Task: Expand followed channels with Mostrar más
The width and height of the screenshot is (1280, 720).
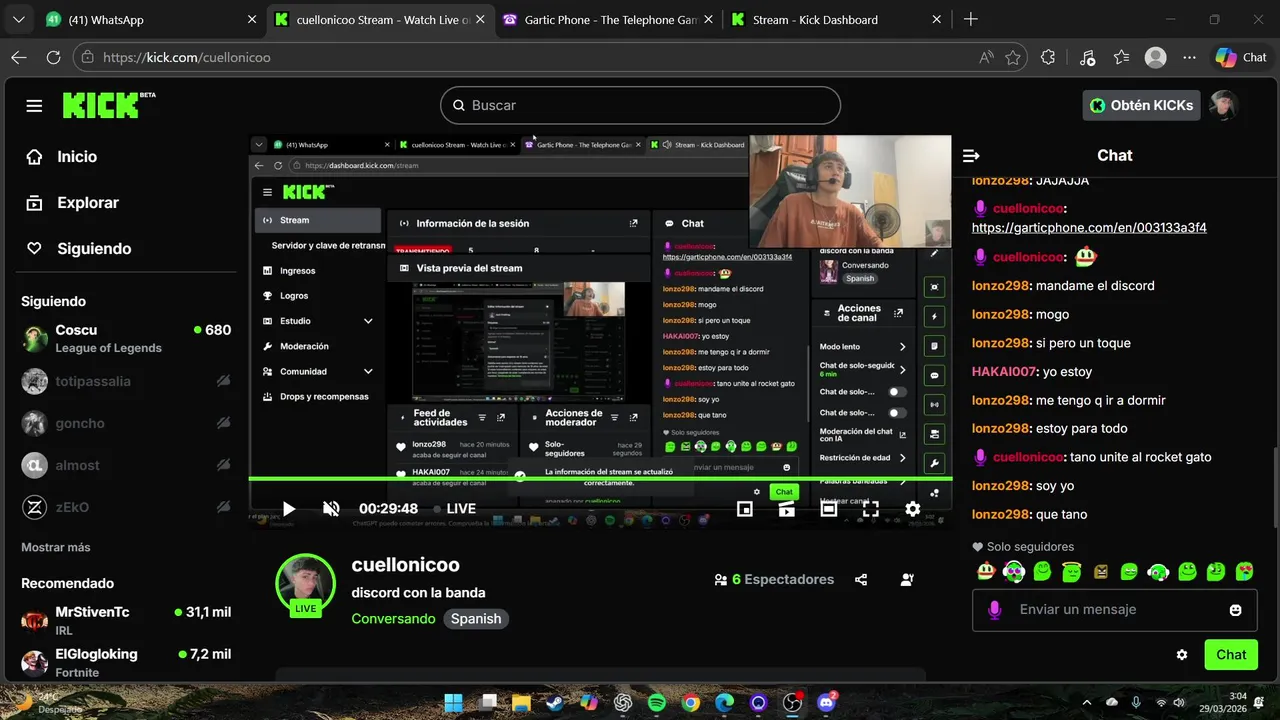Action: (56, 547)
